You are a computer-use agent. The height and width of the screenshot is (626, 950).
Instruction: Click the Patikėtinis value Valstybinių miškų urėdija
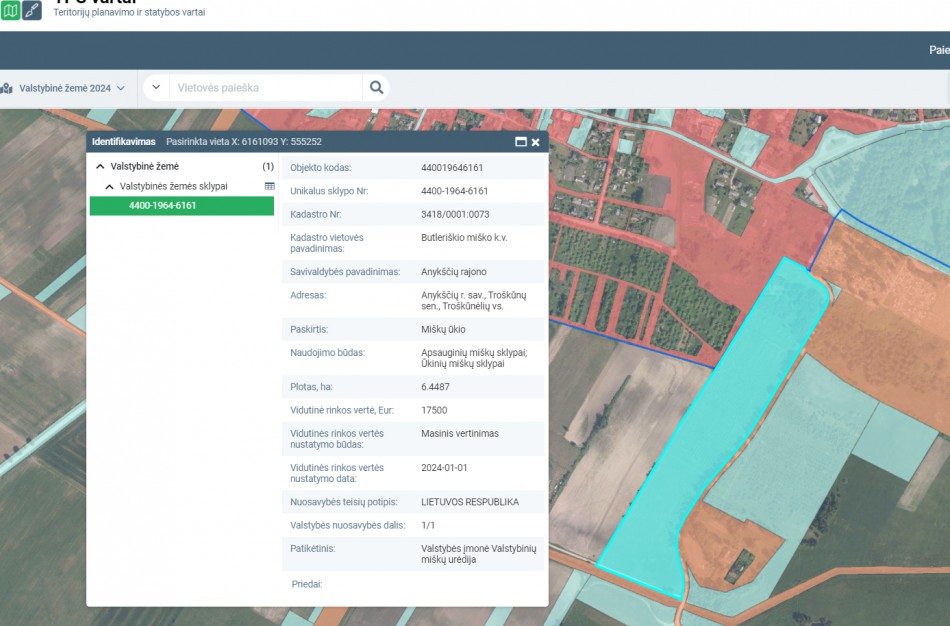[x=479, y=554]
